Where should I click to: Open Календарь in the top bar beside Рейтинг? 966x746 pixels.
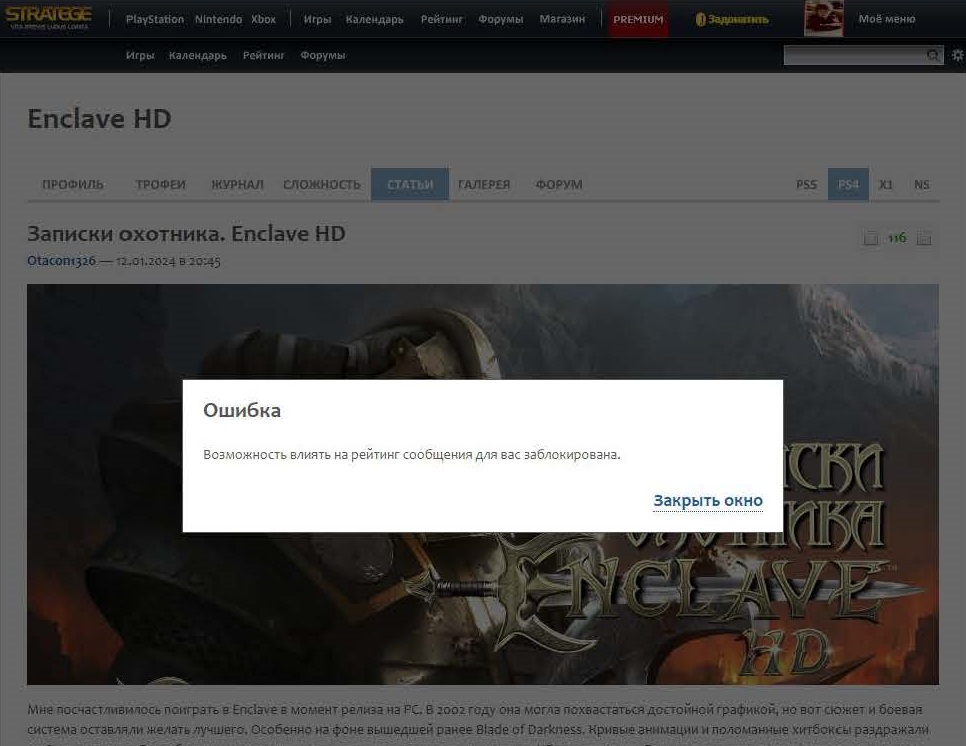[375, 19]
